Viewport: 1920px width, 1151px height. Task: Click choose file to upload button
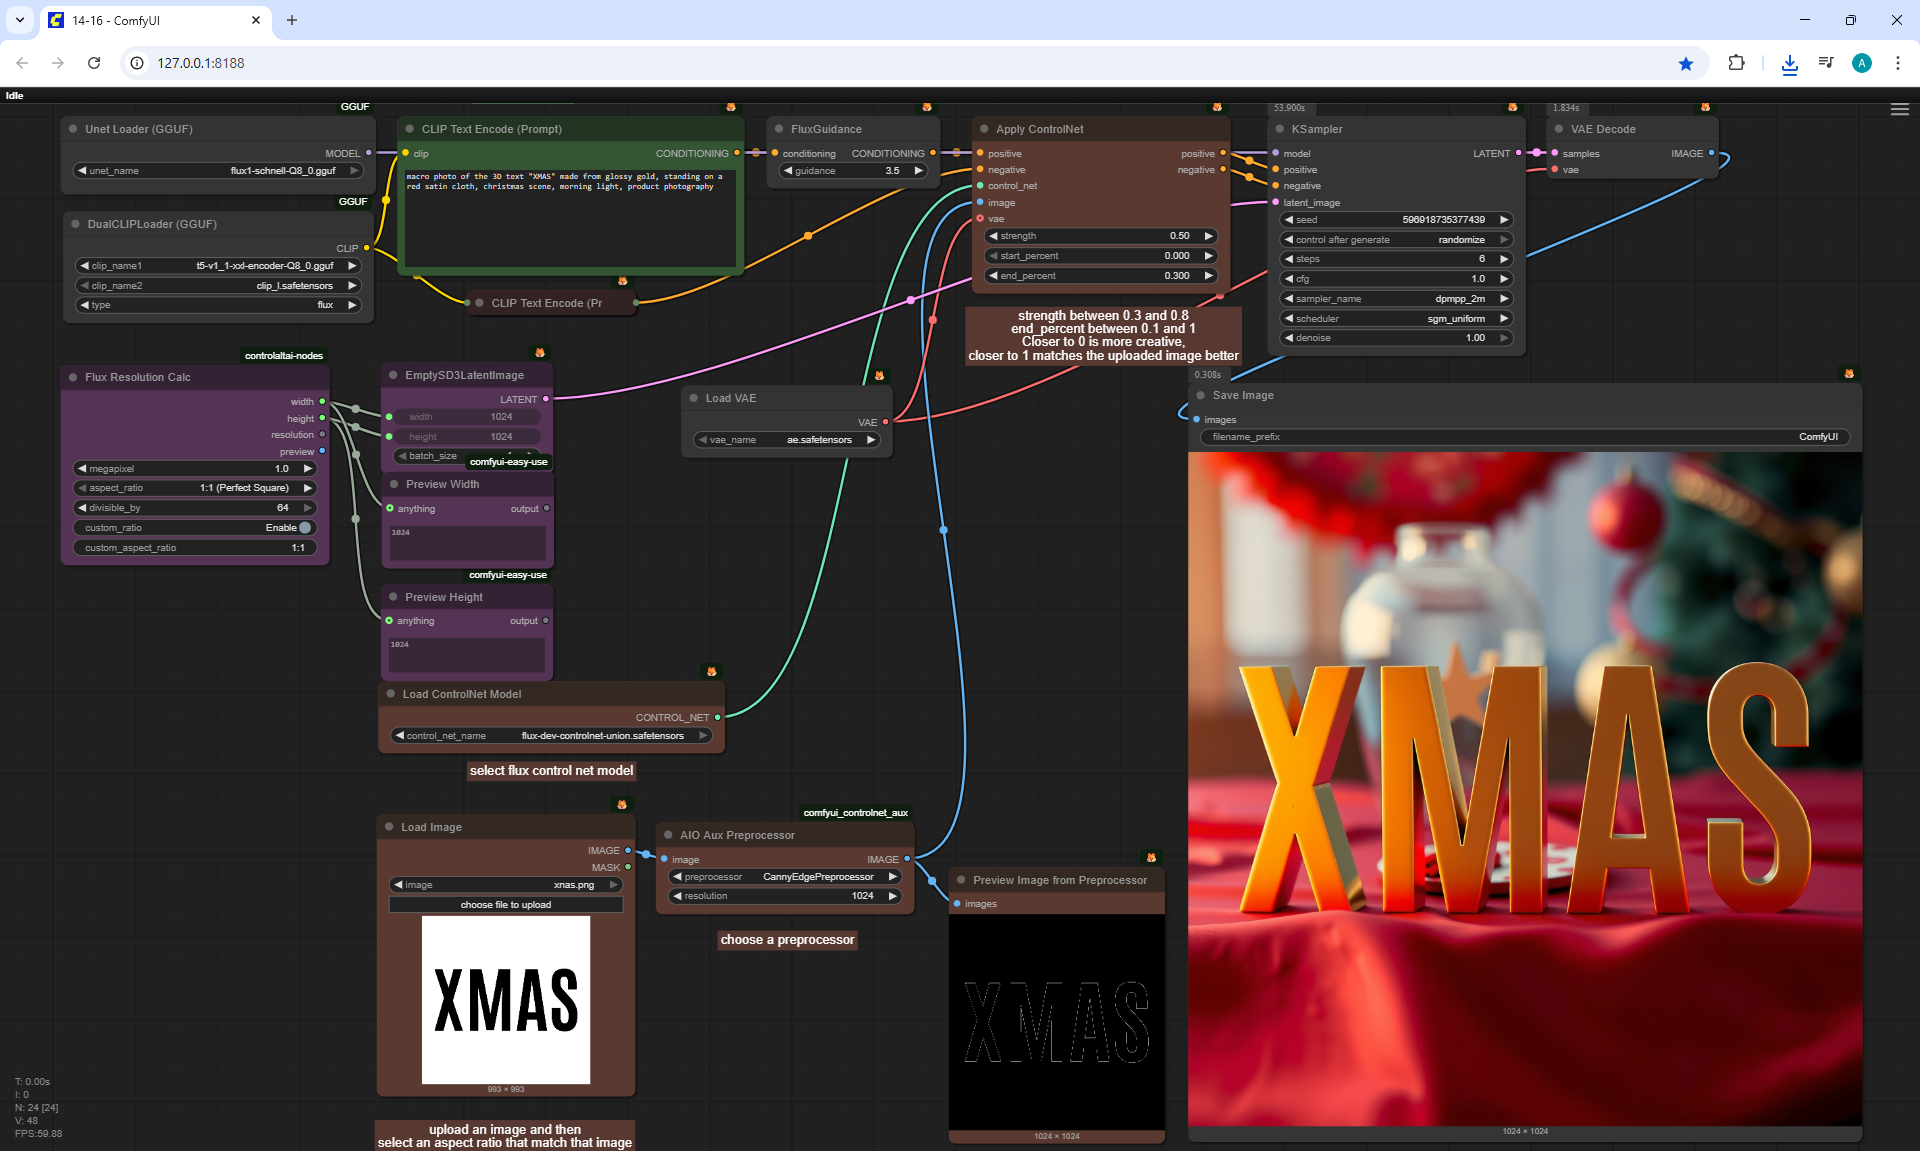point(505,905)
